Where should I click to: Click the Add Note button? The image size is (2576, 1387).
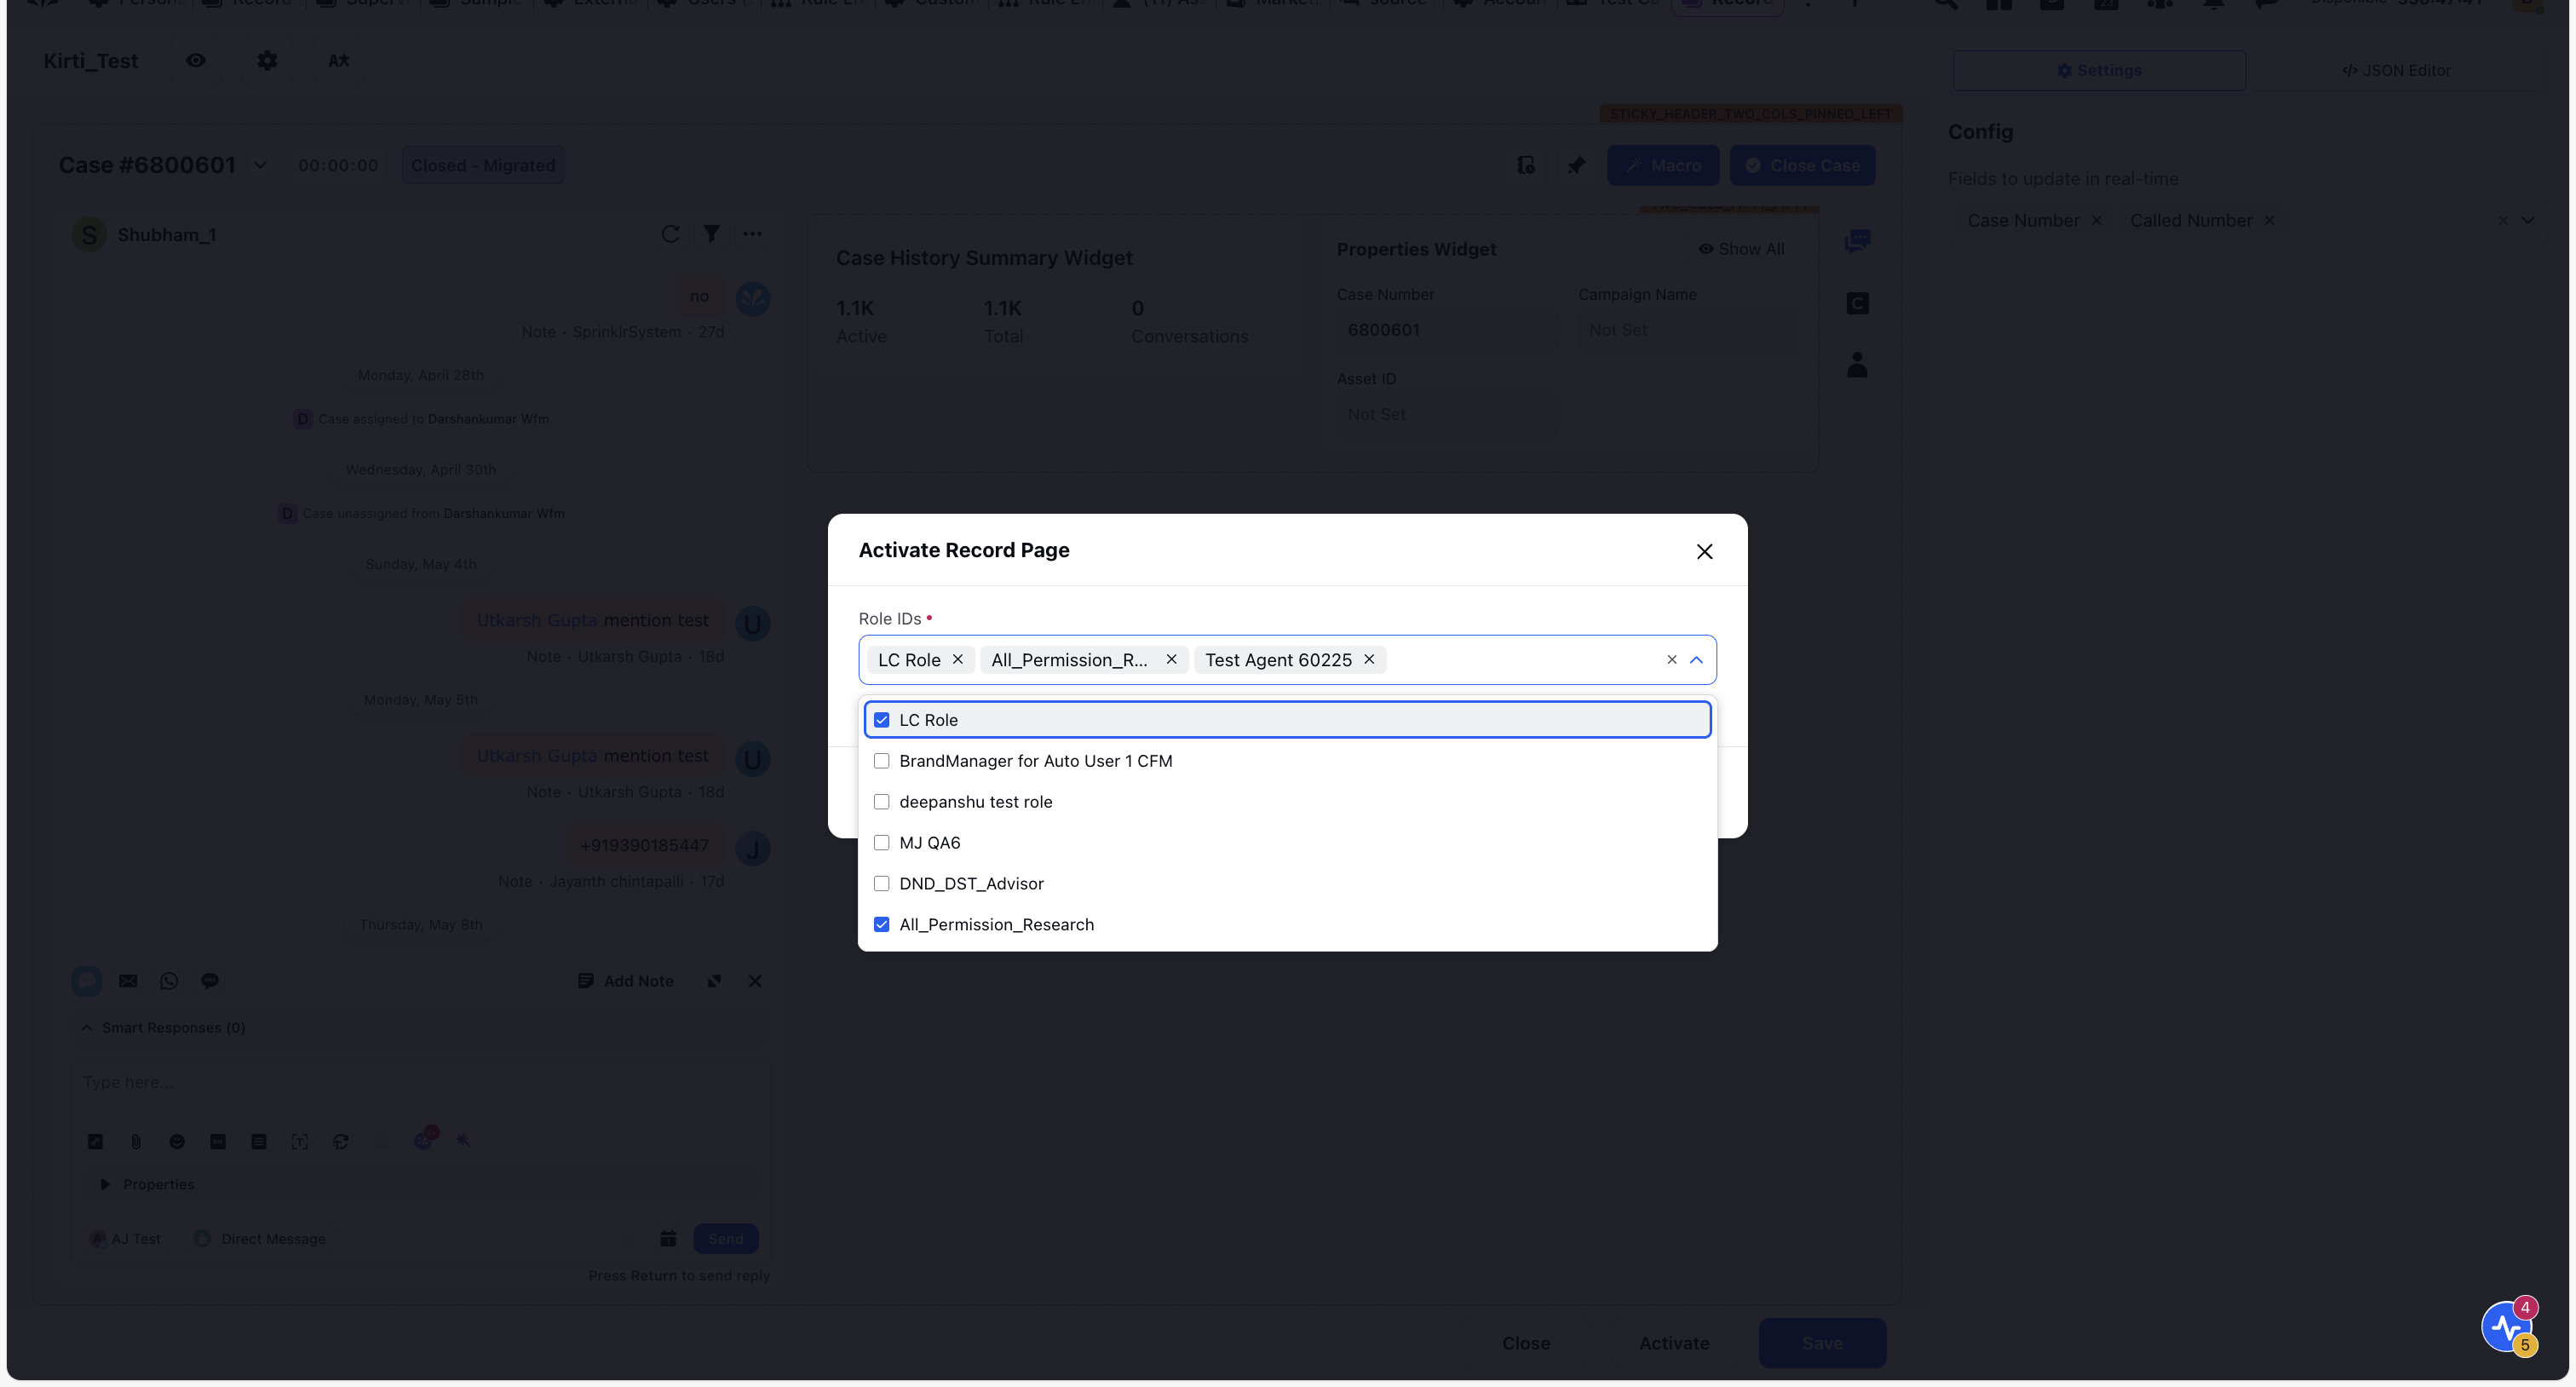click(626, 981)
